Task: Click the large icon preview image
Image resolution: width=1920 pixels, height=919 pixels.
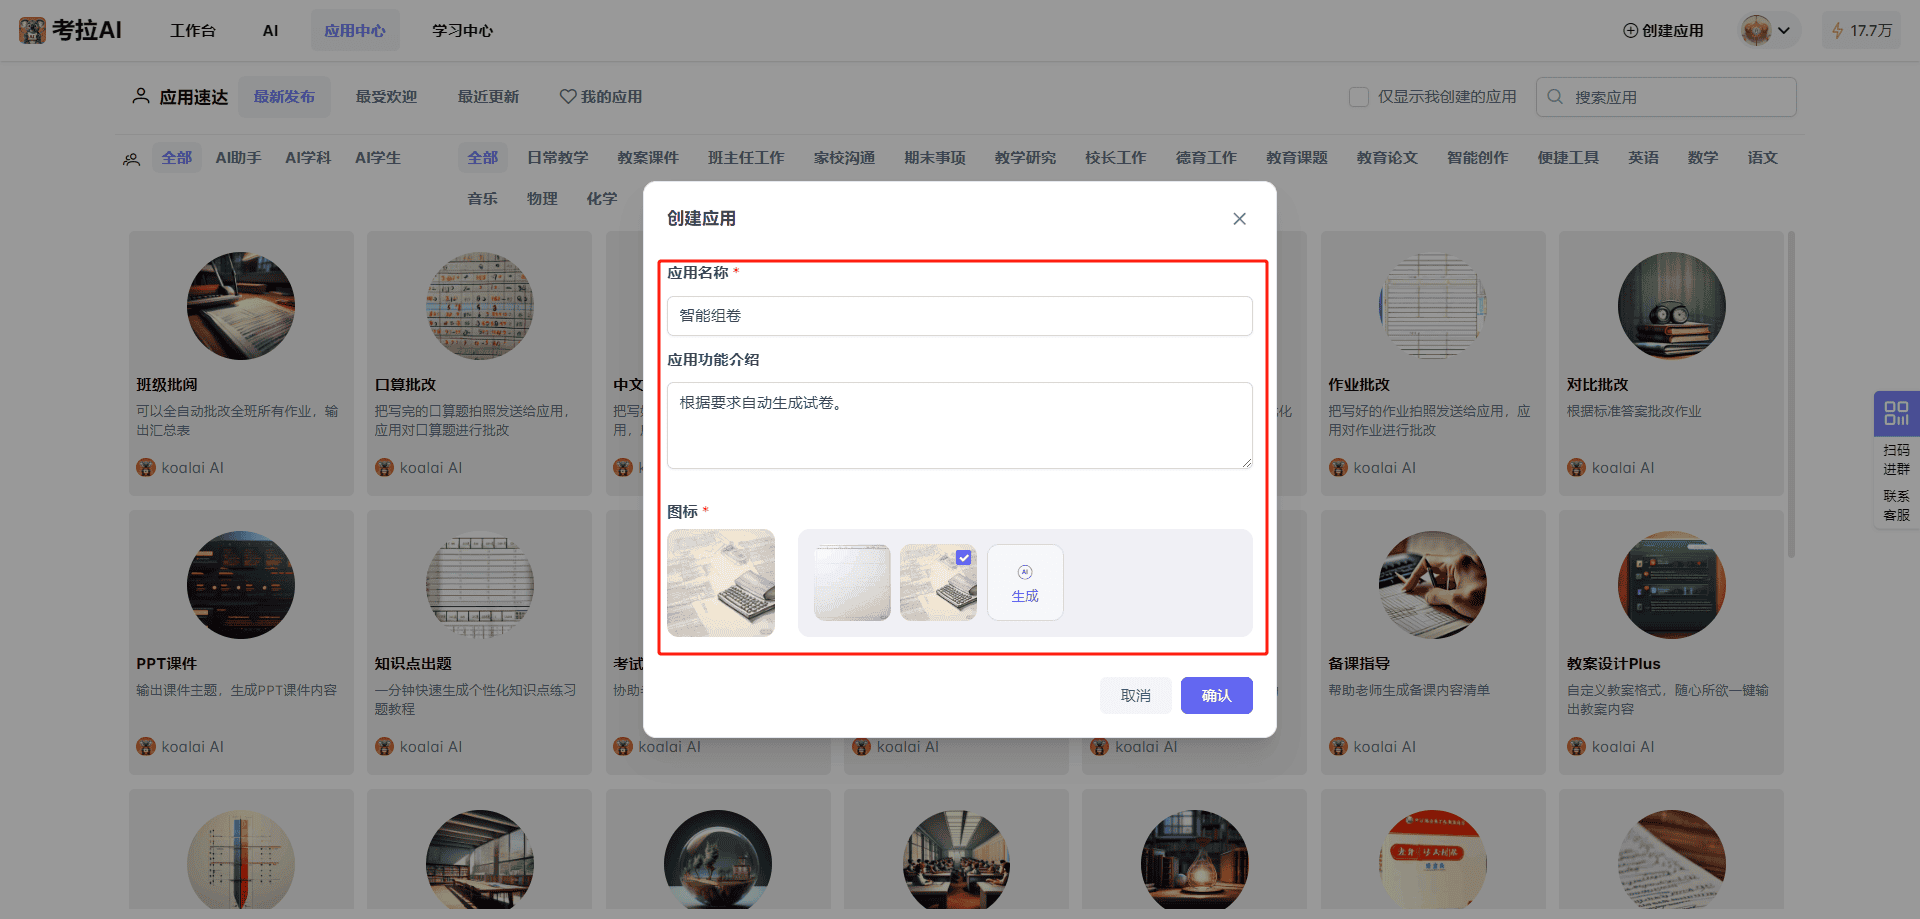Action: (721, 583)
